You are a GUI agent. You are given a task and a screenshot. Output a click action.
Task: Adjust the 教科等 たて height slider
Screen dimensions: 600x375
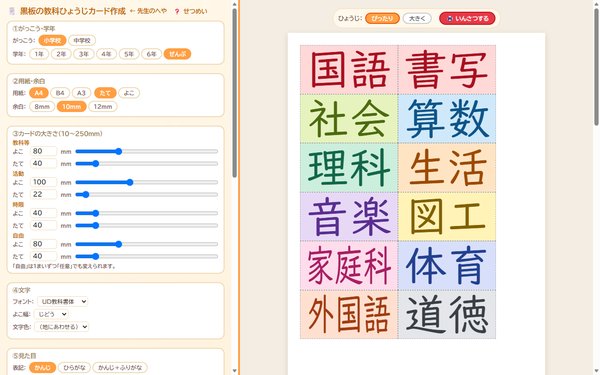click(147, 164)
